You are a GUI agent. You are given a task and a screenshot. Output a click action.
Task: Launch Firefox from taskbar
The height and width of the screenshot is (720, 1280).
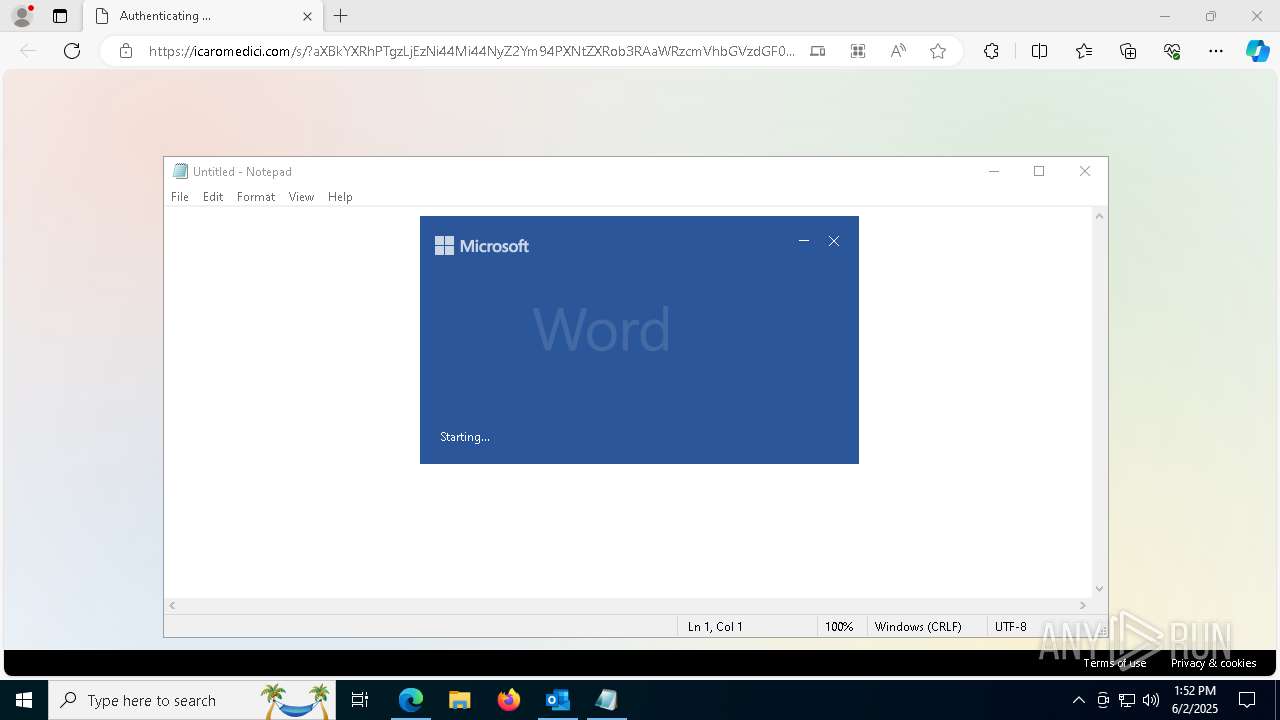(x=508, y=700)
